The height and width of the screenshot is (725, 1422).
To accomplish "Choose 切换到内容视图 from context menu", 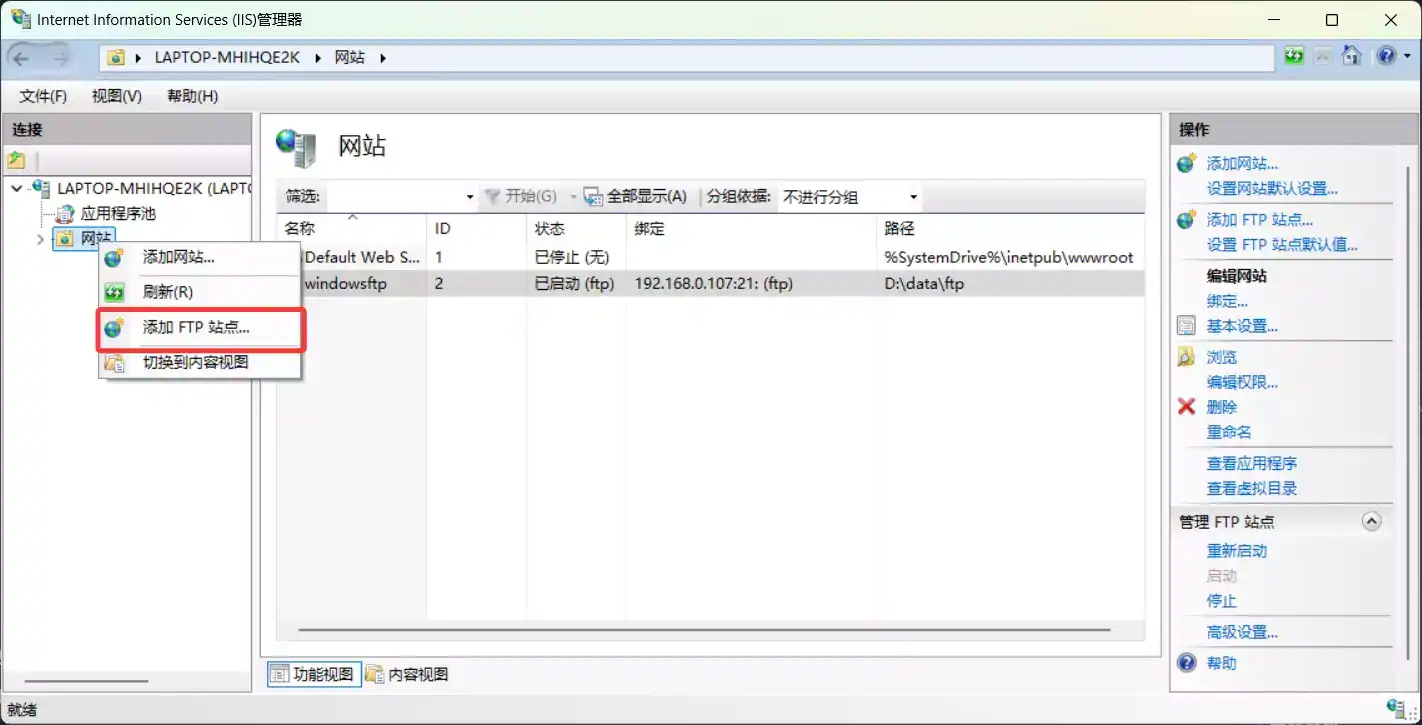I will 200,362.
